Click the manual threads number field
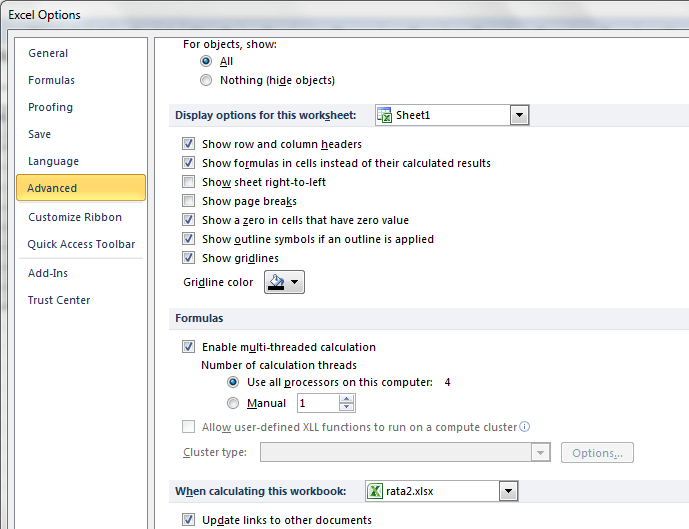Image resolution: width=689 pixels, height=529 pixels. coord(317,404)
